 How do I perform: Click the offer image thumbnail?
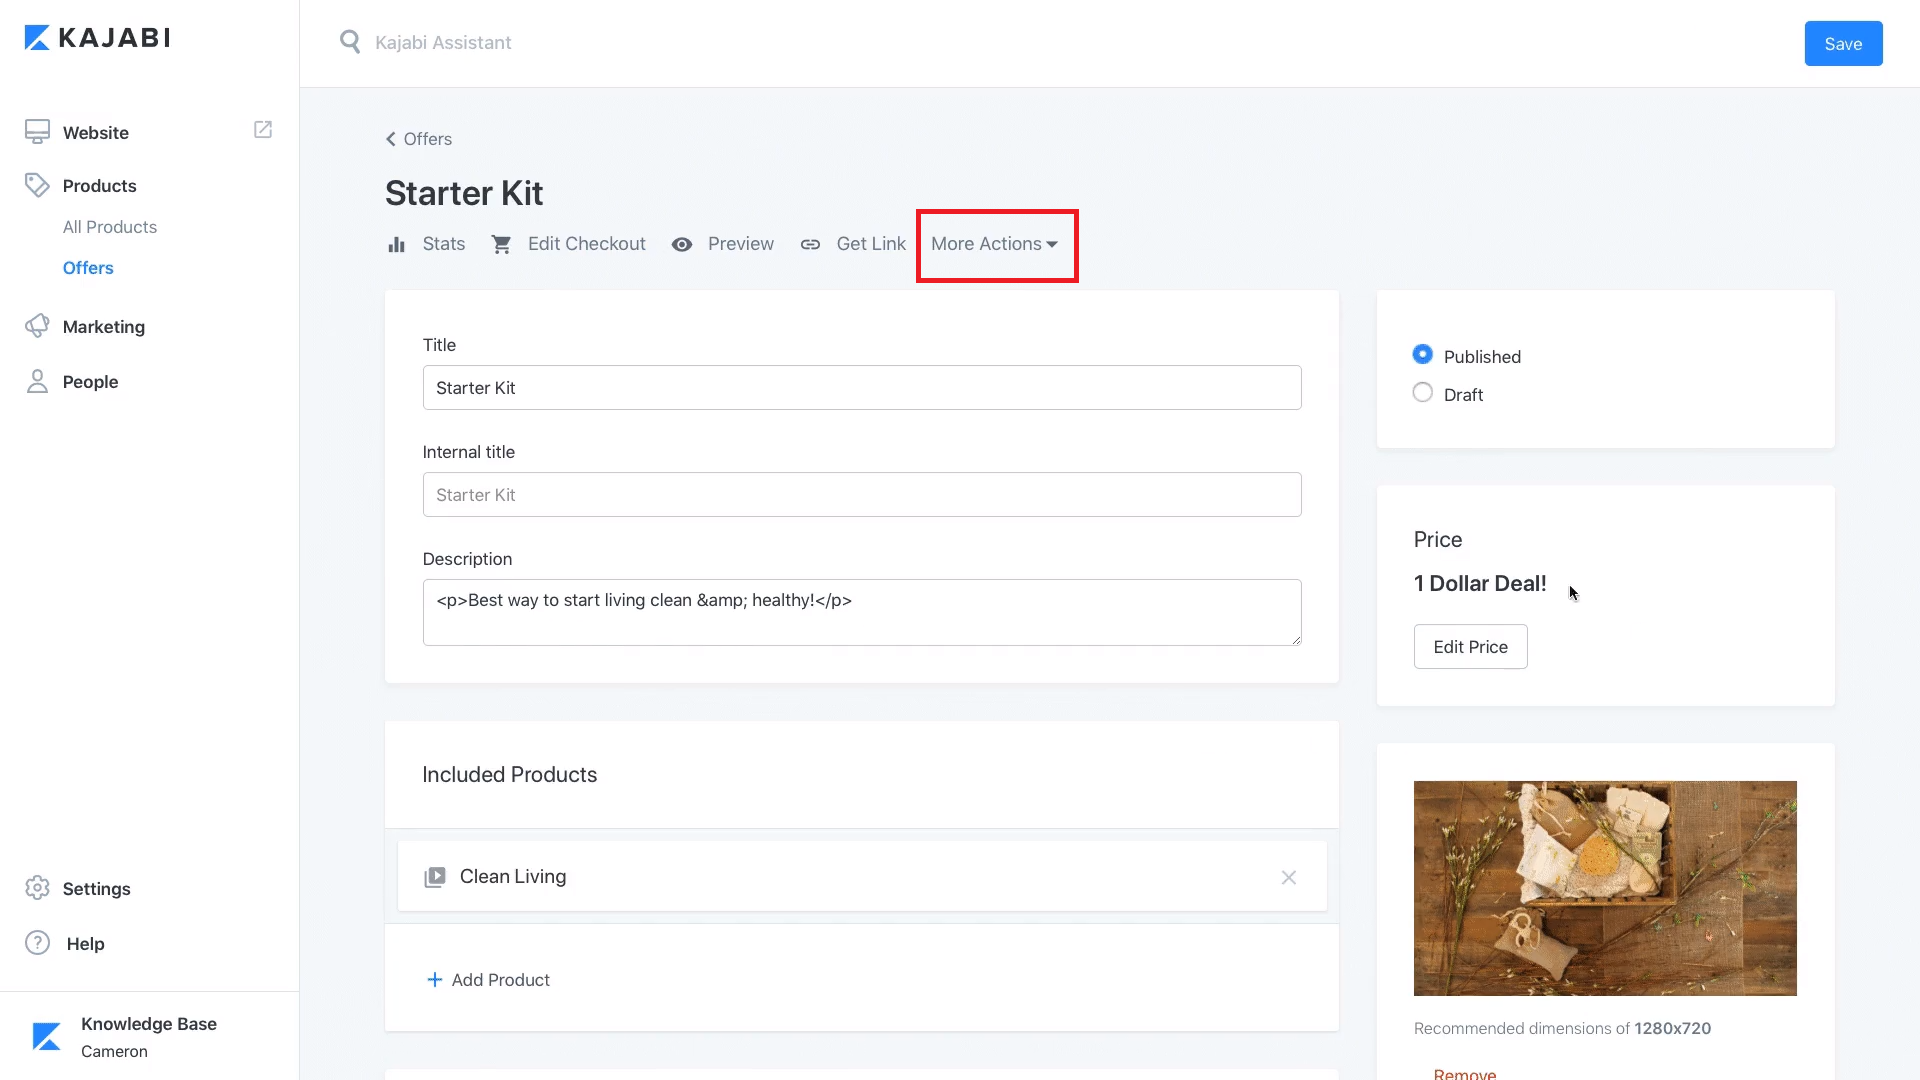click(1605, 888)
